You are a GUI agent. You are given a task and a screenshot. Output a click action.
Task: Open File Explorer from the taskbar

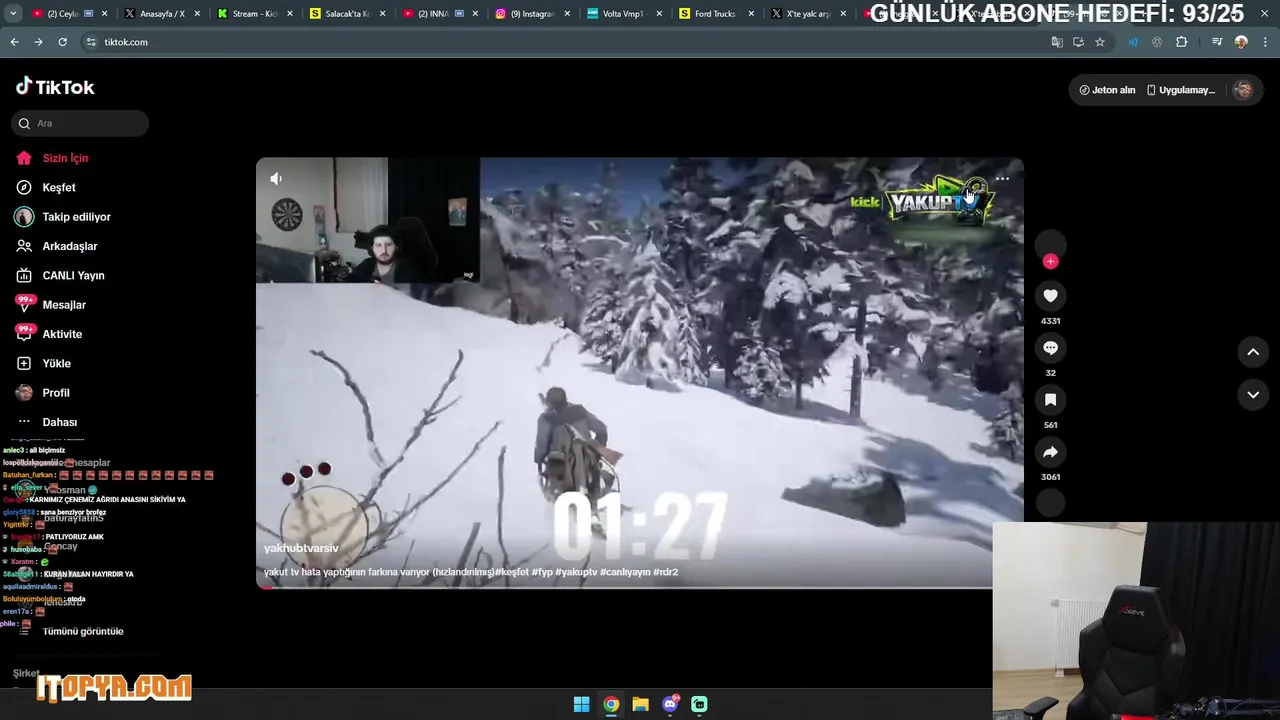pos(640,704)
